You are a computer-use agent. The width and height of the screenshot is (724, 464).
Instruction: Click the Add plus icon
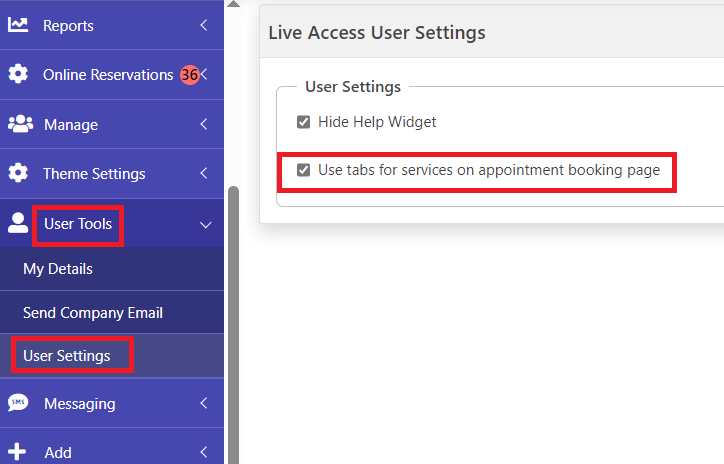point(17,452)
